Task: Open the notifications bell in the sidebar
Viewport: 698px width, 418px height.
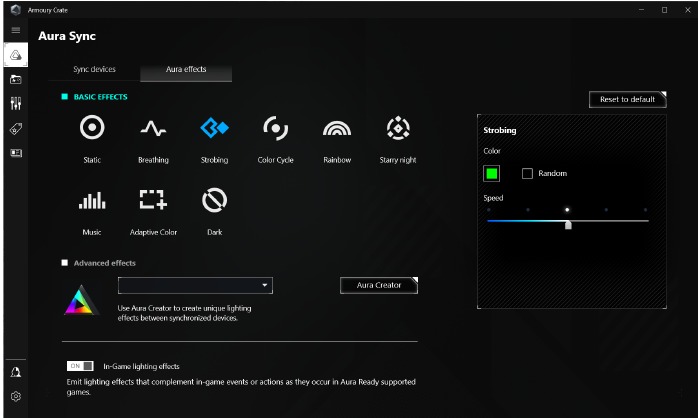Action: (x=16, y=372)
